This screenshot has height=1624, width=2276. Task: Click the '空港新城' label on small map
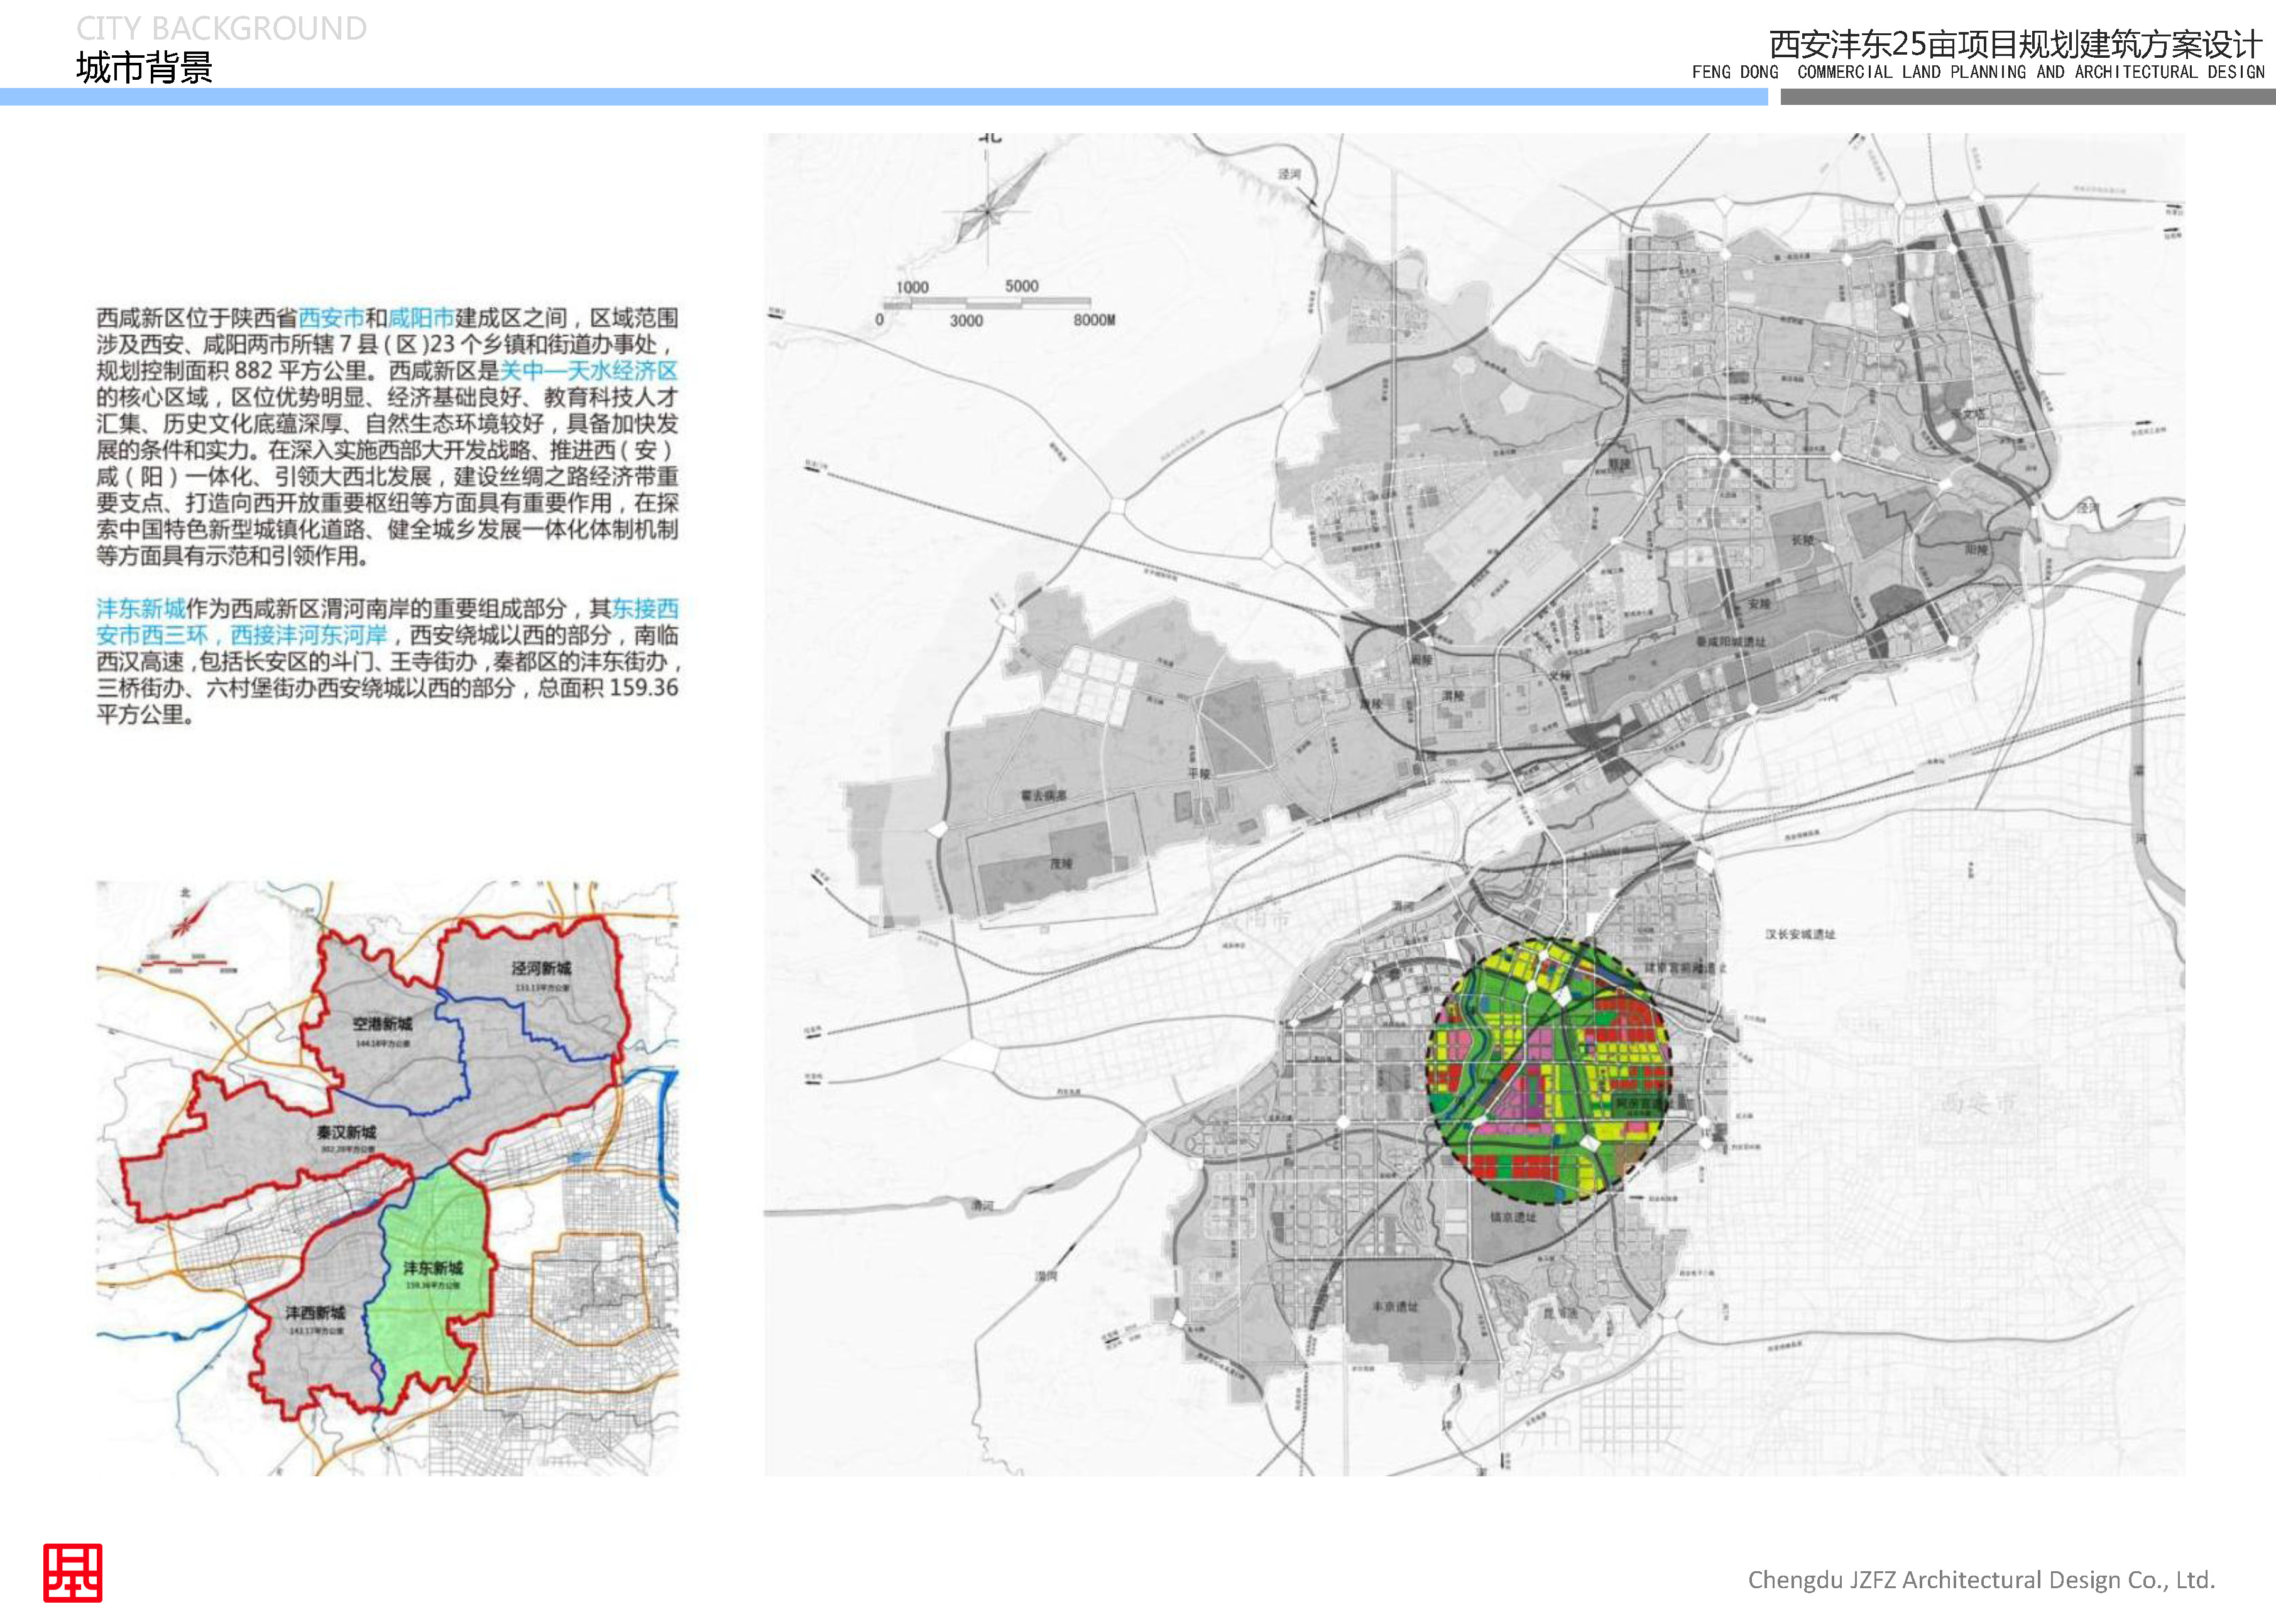pos(382,1024)
